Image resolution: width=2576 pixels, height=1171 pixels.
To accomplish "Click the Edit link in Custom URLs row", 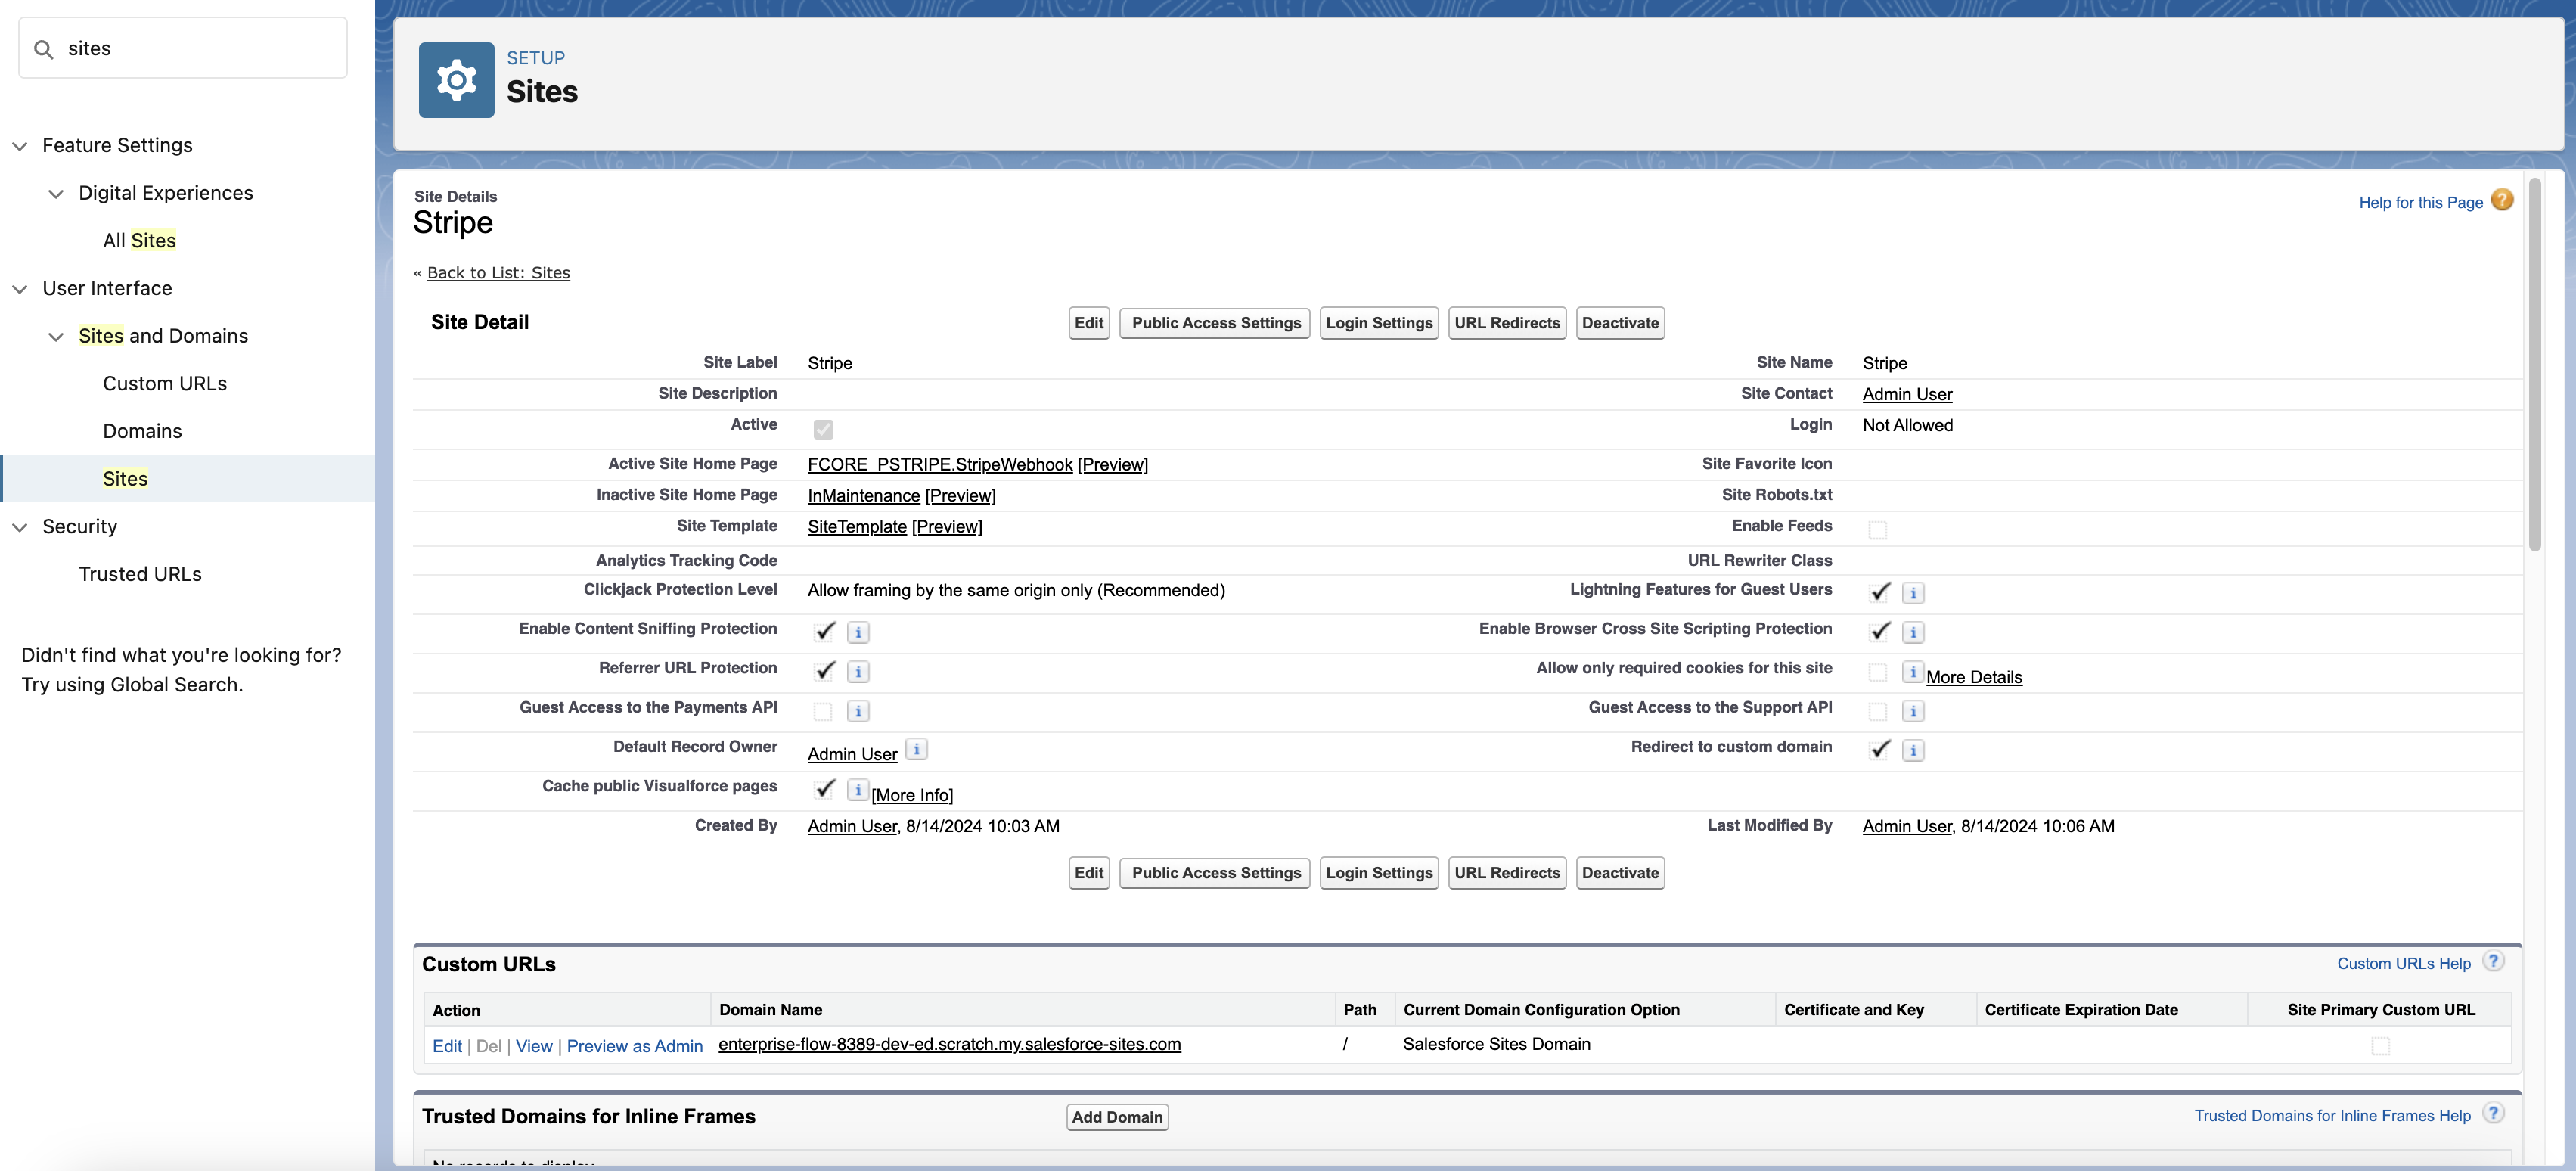I will pyautogui.click(x=447, y=1047).
